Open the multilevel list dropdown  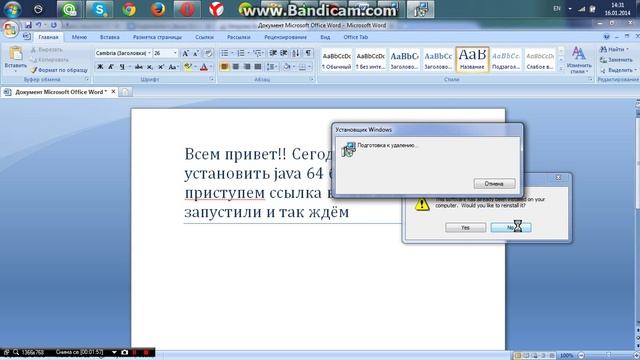[258, 53]
